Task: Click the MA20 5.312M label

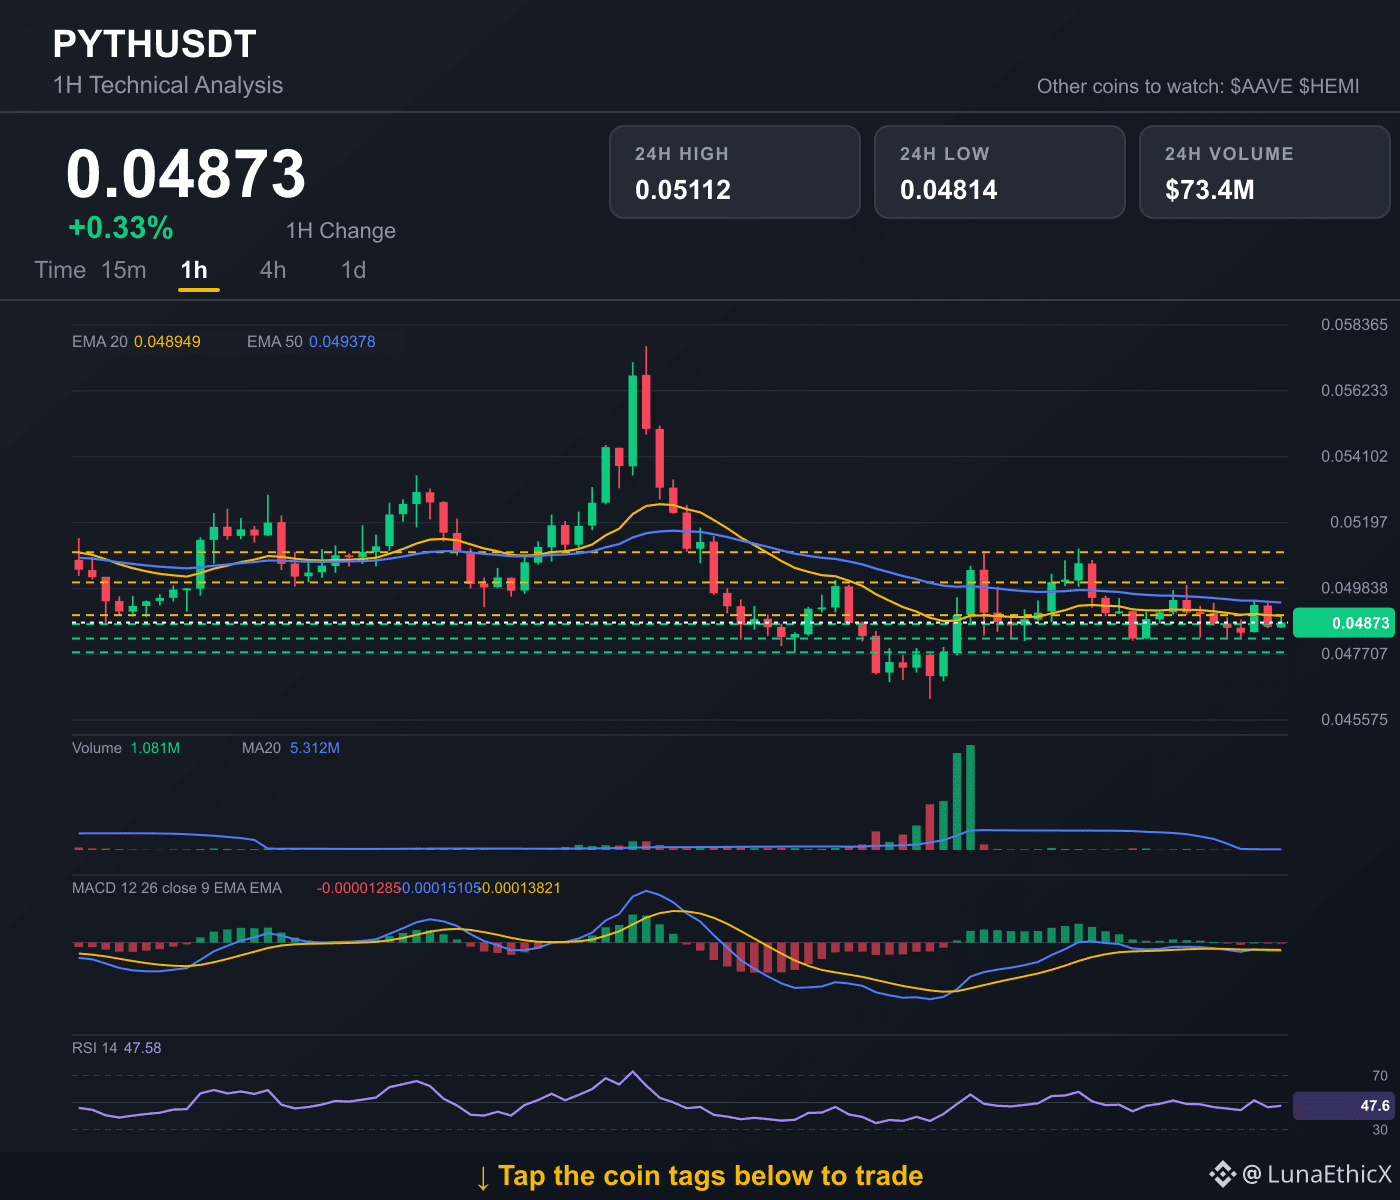Action: pos(291,748)
